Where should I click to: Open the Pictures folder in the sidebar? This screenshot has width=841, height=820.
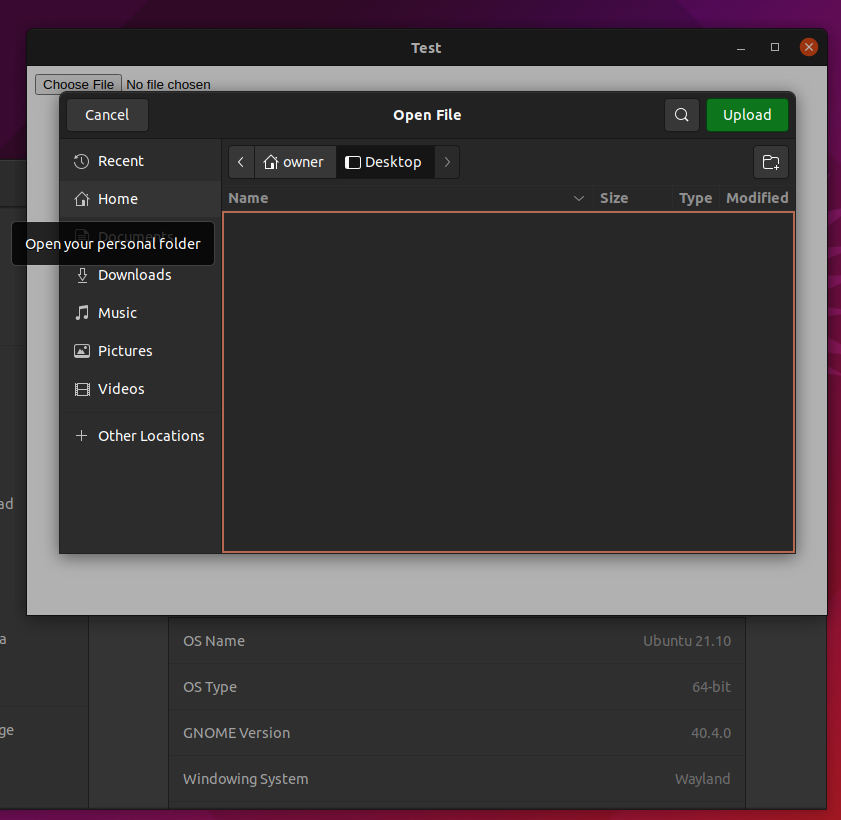pyautogui.click(x=141, y=351)
